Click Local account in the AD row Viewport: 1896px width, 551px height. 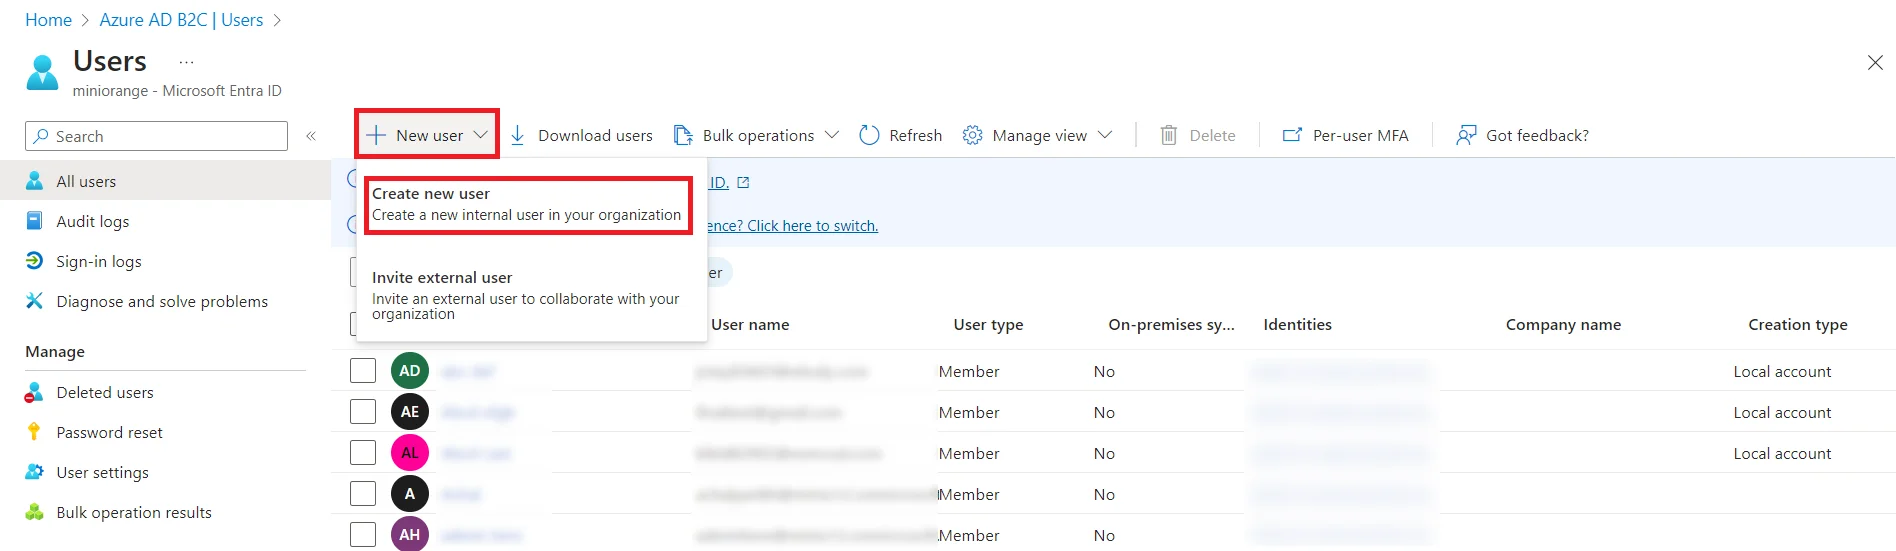point(1782,372)
